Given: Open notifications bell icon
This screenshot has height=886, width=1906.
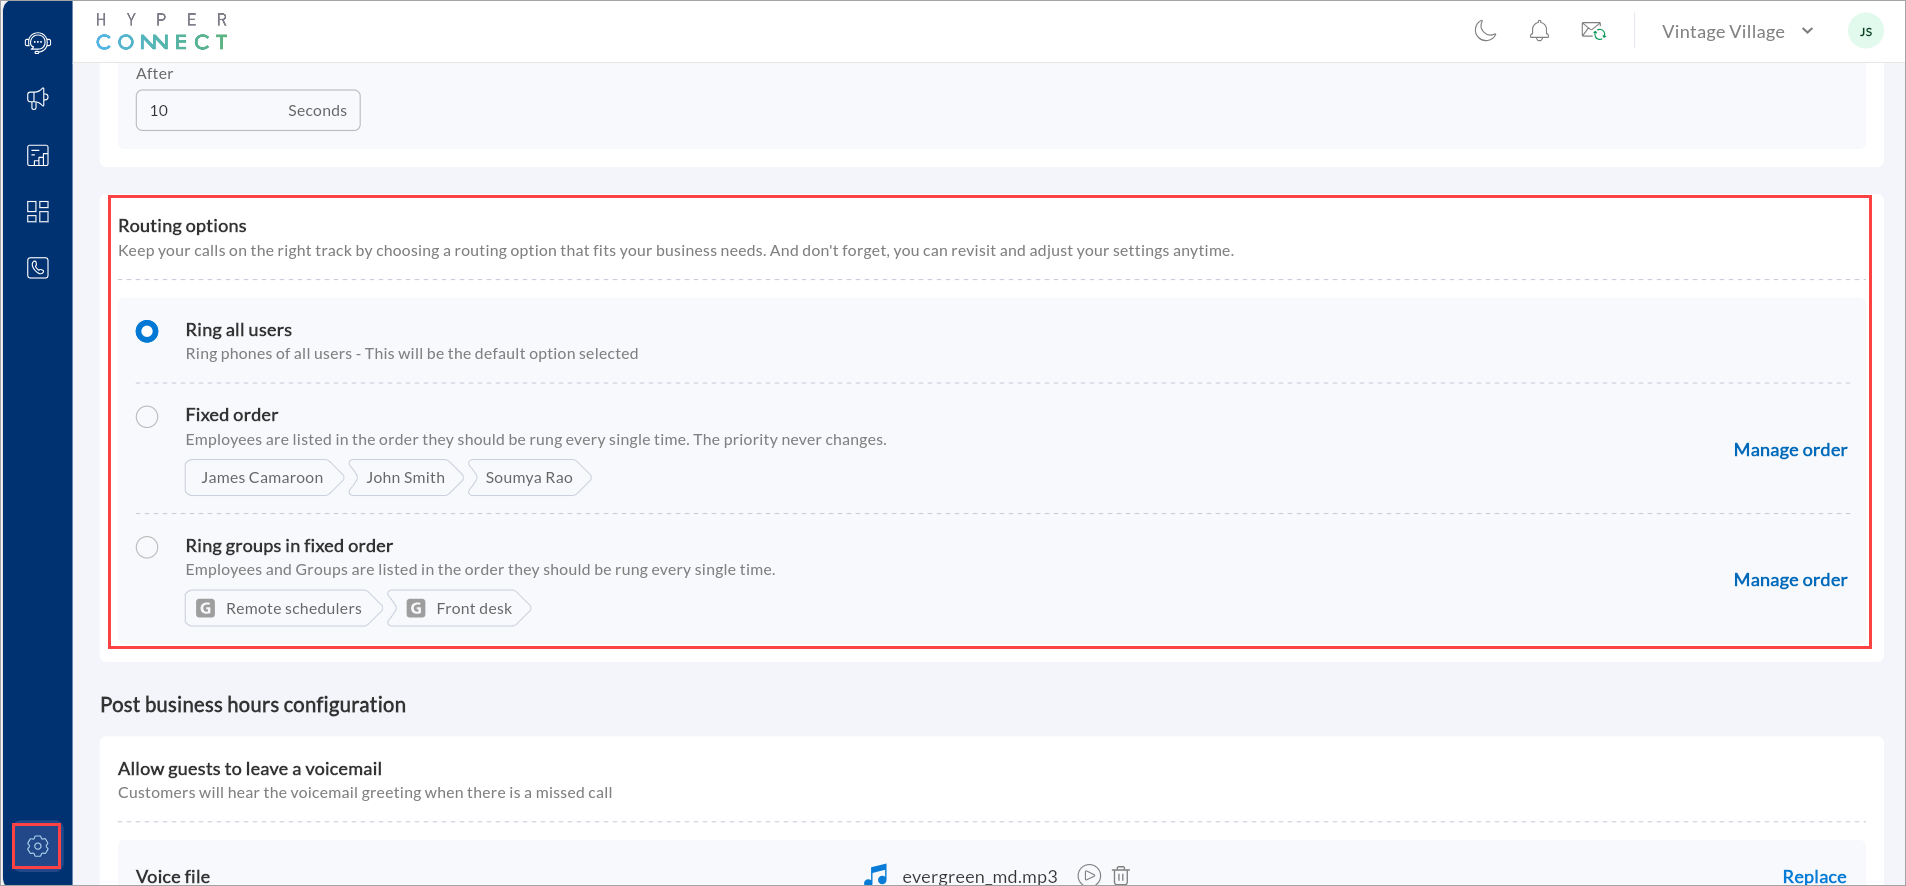Looking at the screenshot, I should 1539,31.
